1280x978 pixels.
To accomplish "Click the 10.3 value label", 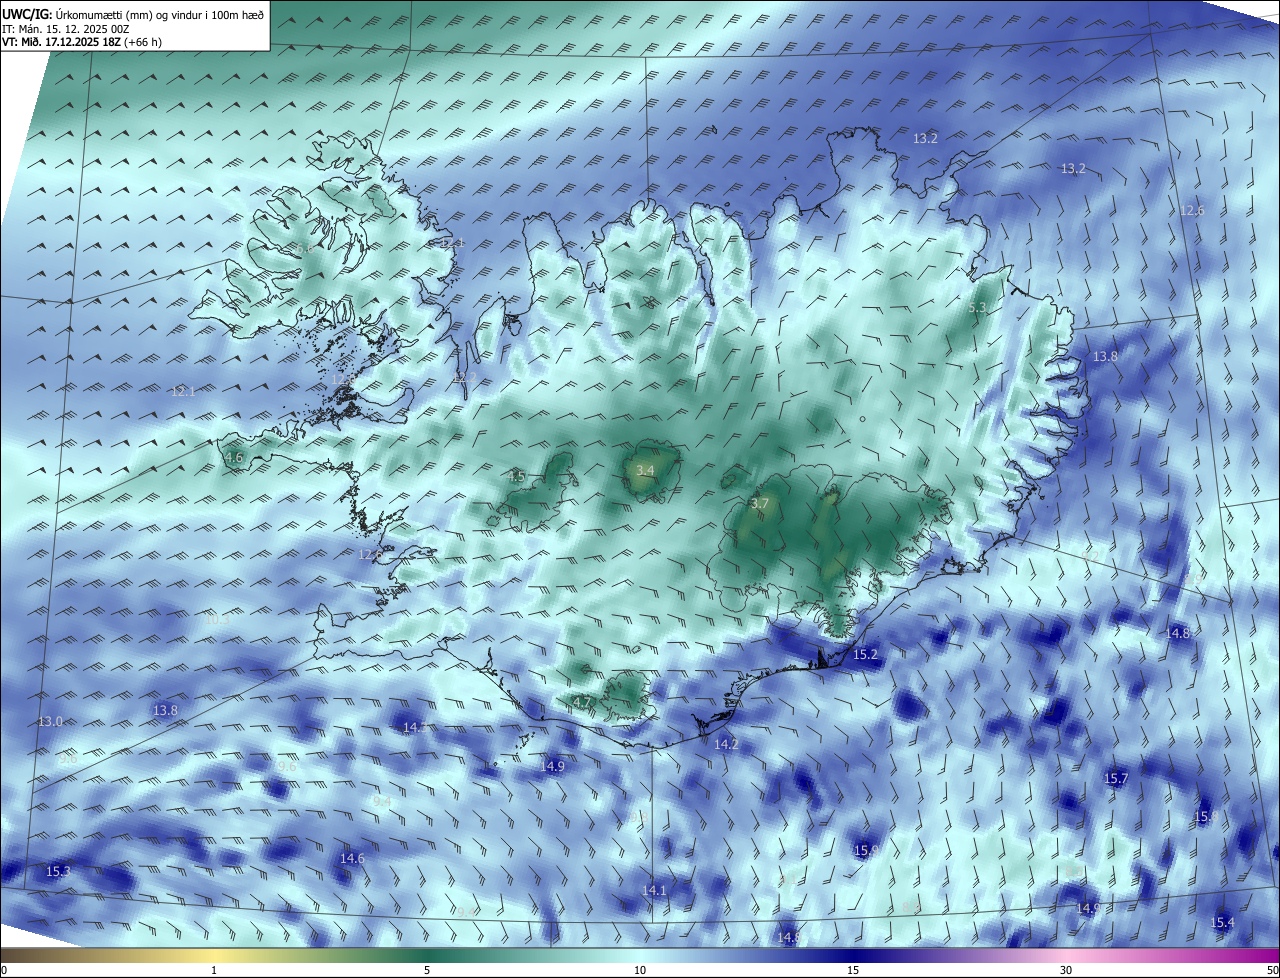I will (x=217, y=619).
